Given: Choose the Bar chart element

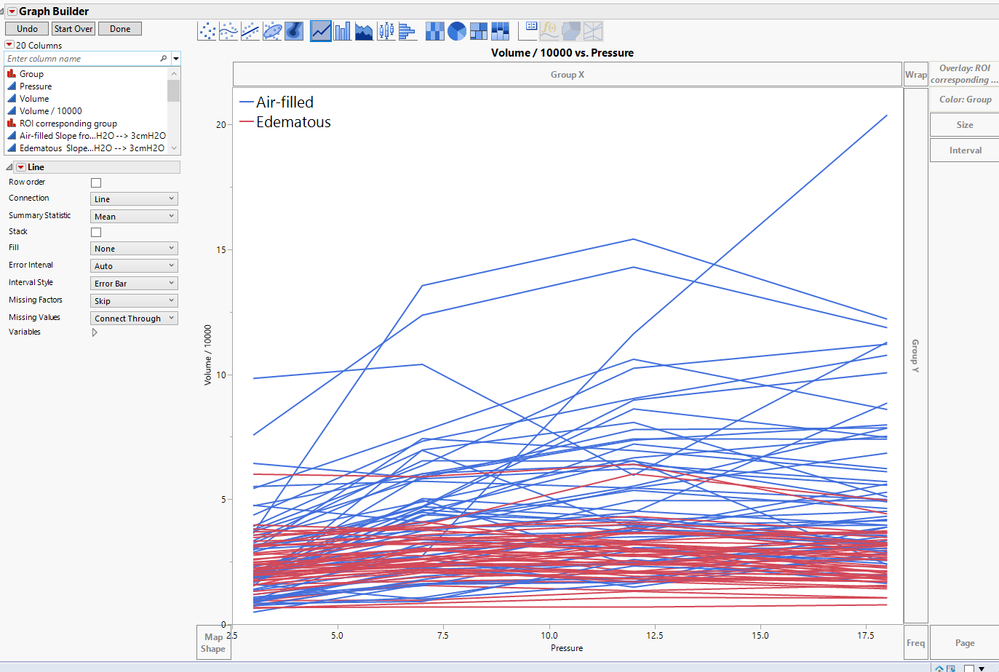Looking at the screenshot, I should click(x=343, y=31).
